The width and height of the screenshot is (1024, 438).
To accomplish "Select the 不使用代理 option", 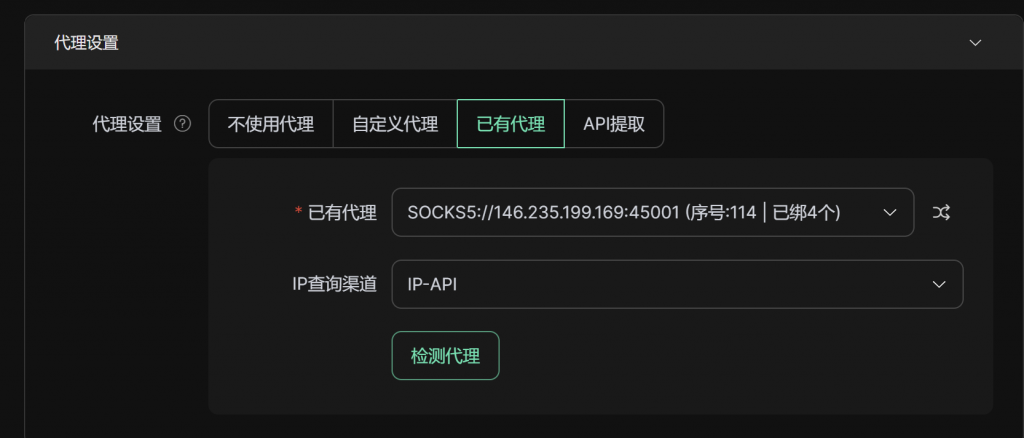I will (x=270, y=124).
